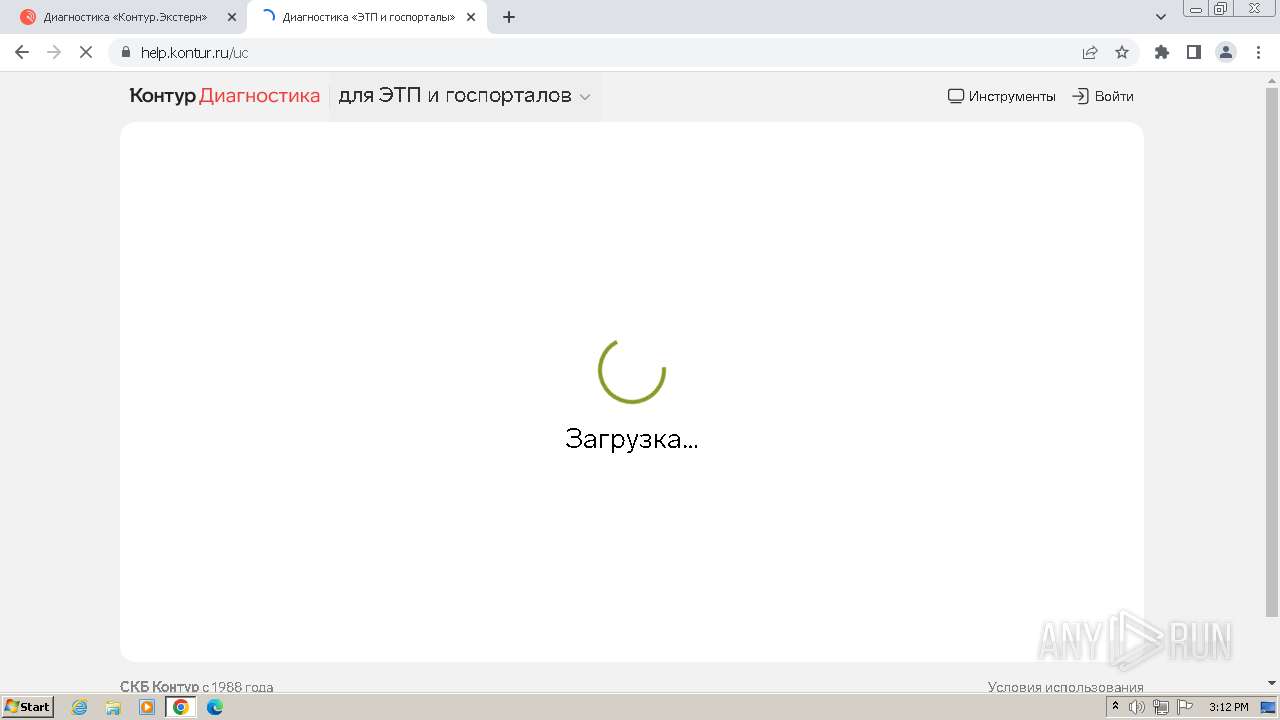Click the address bar URL field
The height and width of the screenshot is (720, 1280).
tap(600, 53)
